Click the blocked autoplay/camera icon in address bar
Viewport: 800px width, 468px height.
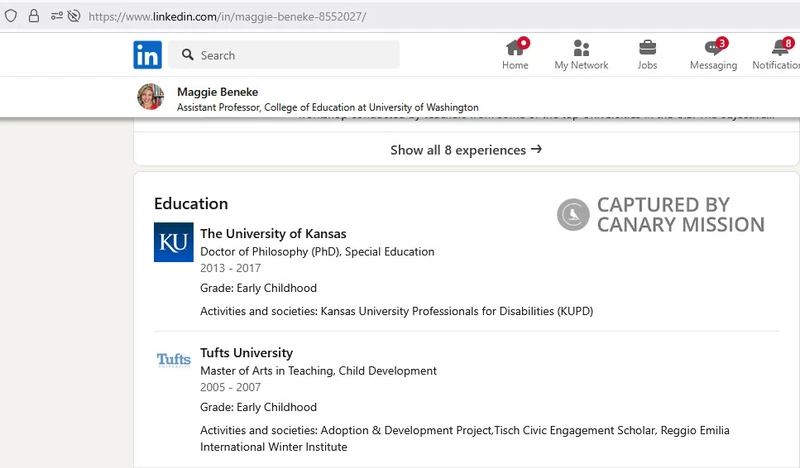(x=74, y=16)
